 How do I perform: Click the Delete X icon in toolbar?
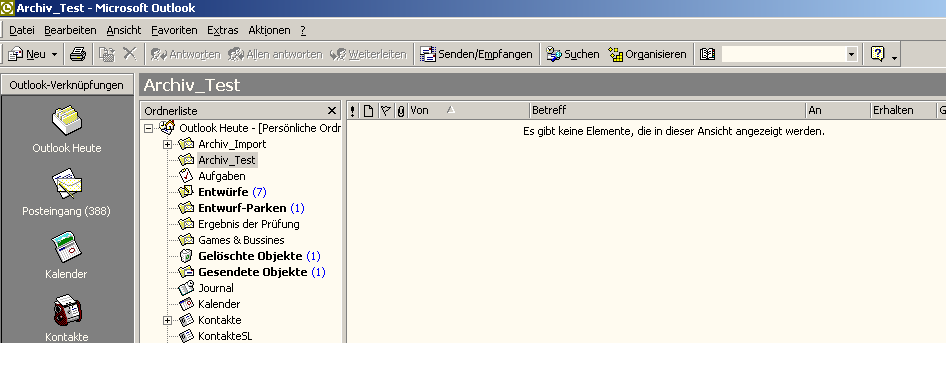click(x=129, y=54)
